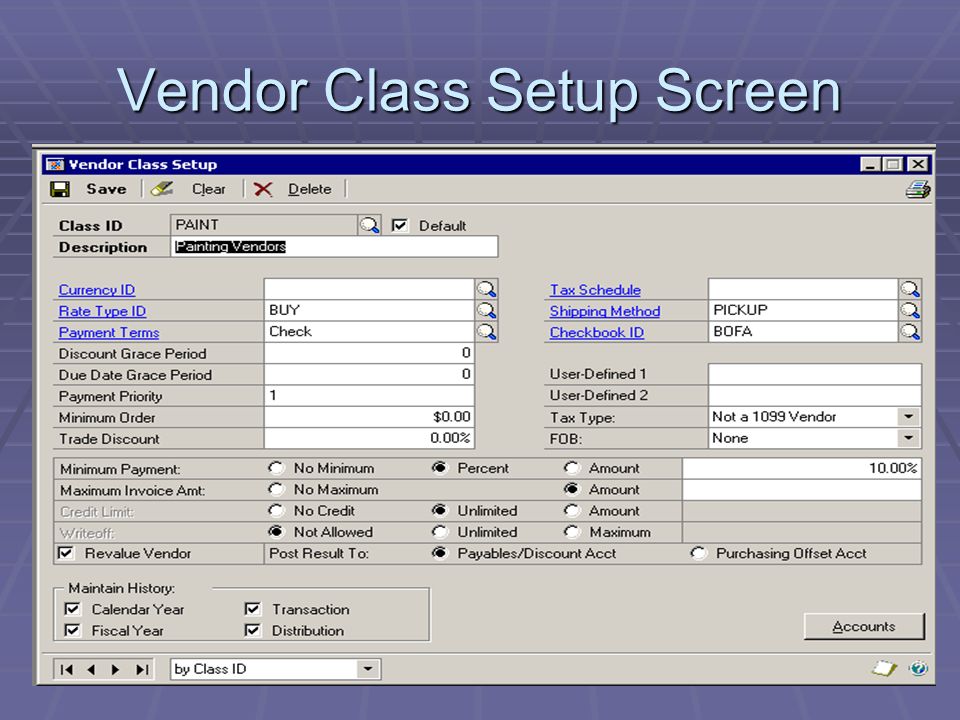Image resolution: width=960 pixels, height=720 pixels.
Task: Click the Save toolbar button
Action: 89,189
